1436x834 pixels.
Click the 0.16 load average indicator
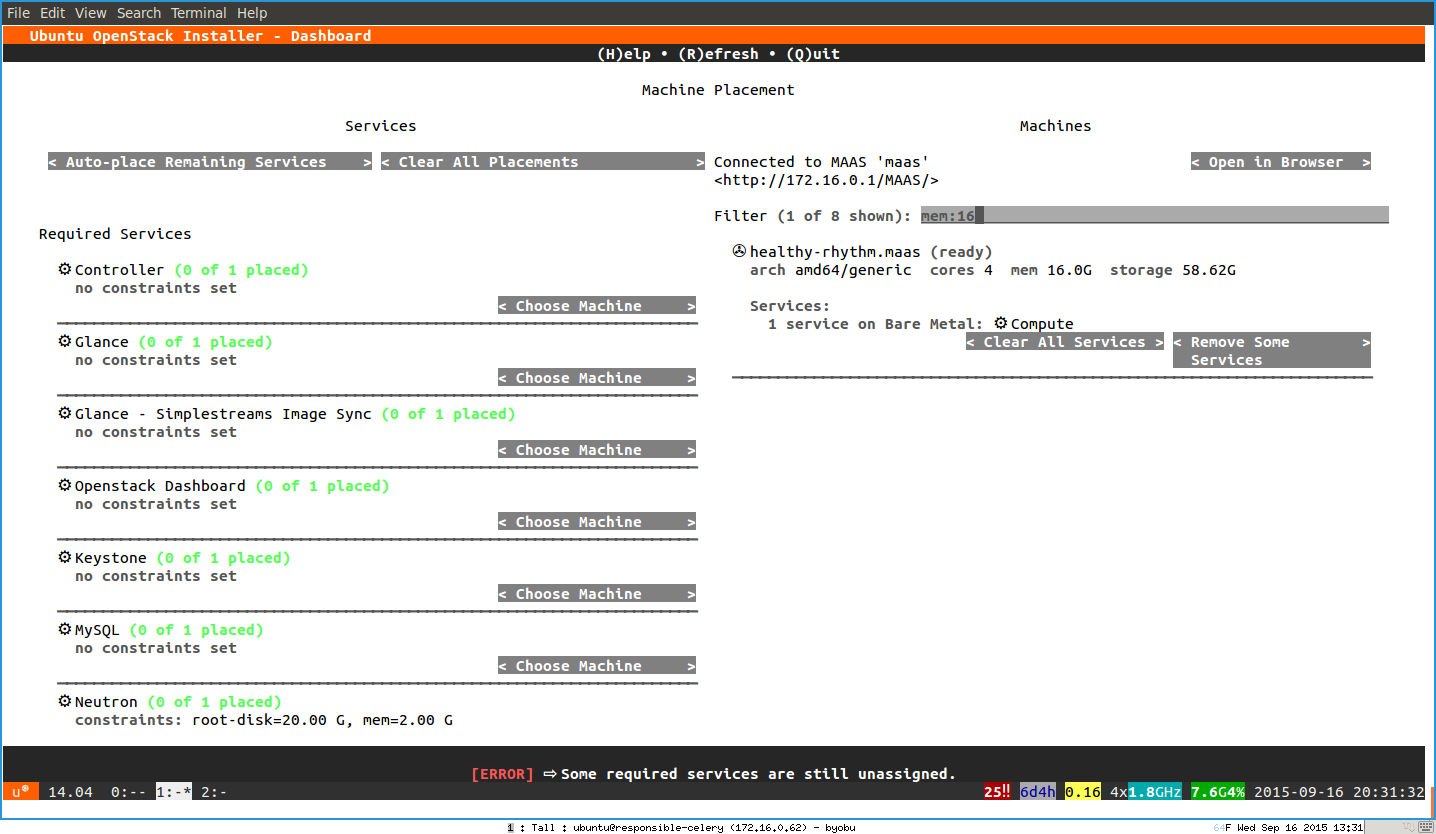click(x=1083, y=792)
